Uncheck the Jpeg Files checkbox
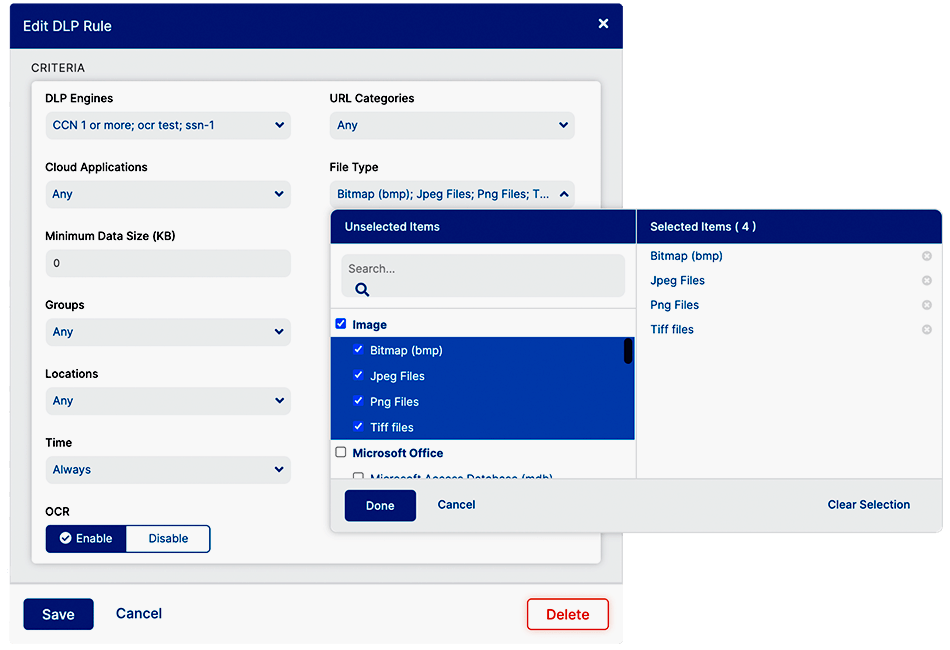This screenshot has width=950, height=650. point(358,376)
